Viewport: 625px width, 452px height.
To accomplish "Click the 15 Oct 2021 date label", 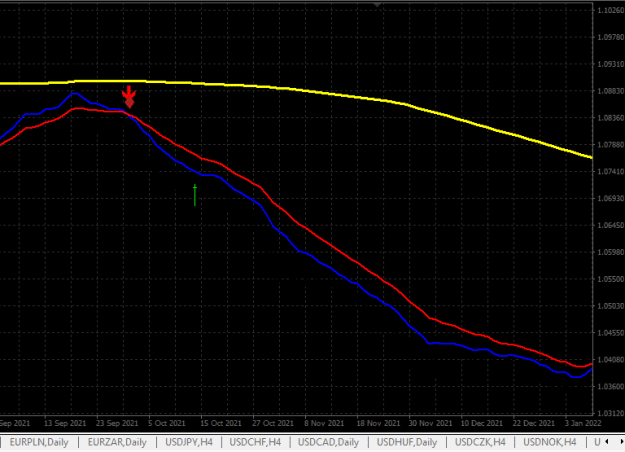I will tap(220, 423).
